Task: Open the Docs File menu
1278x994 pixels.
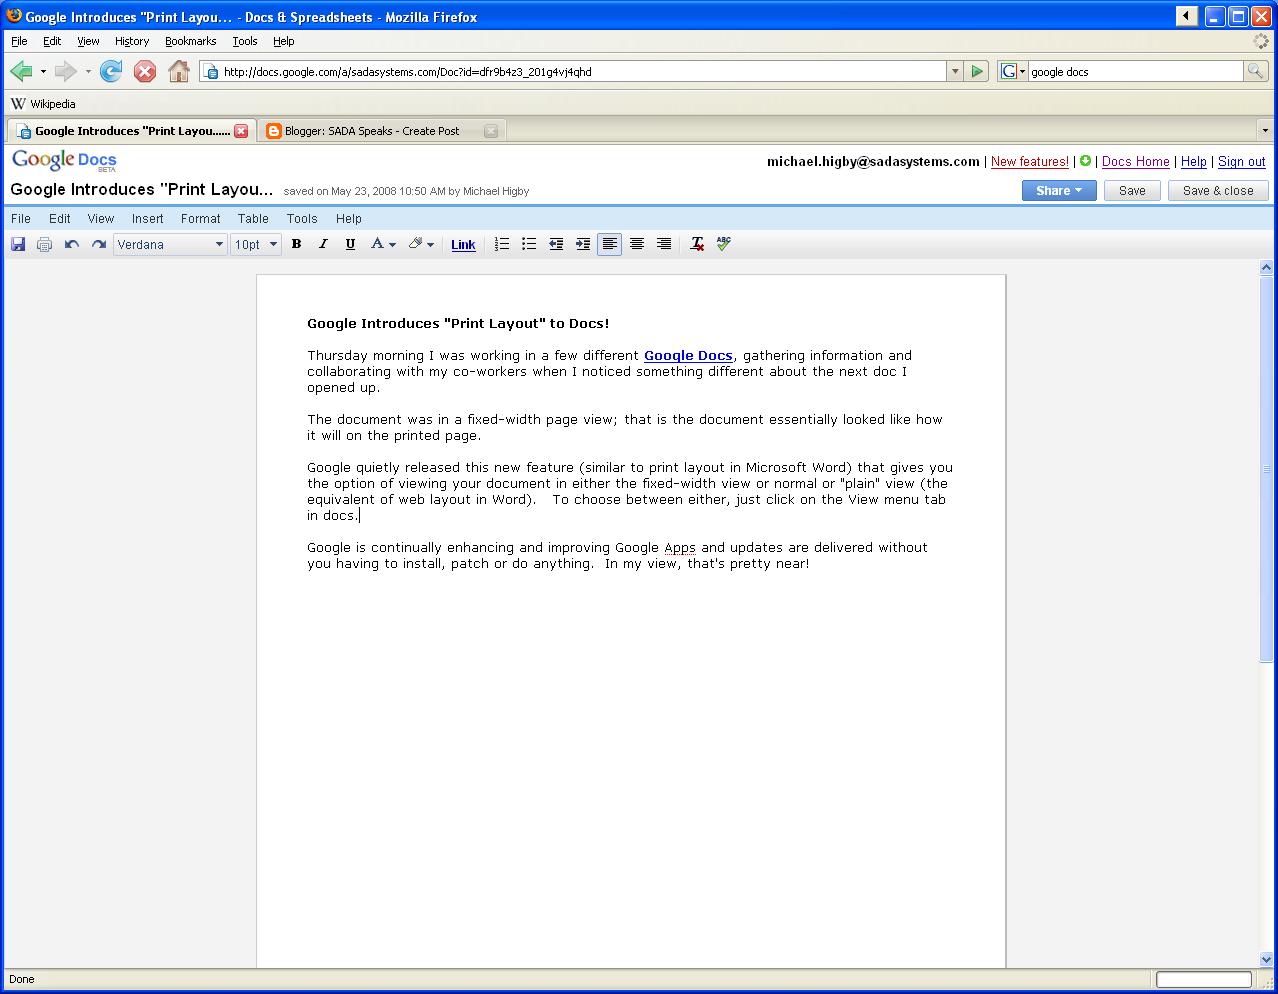Action: [20, 218]
